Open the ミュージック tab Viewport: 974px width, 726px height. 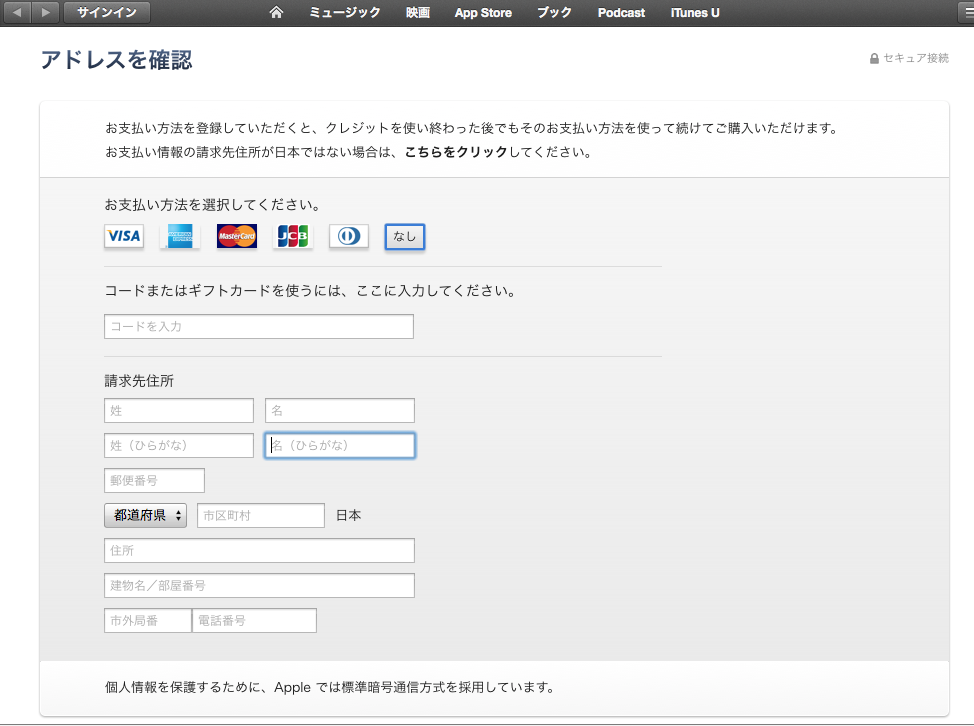click(345, 13)
